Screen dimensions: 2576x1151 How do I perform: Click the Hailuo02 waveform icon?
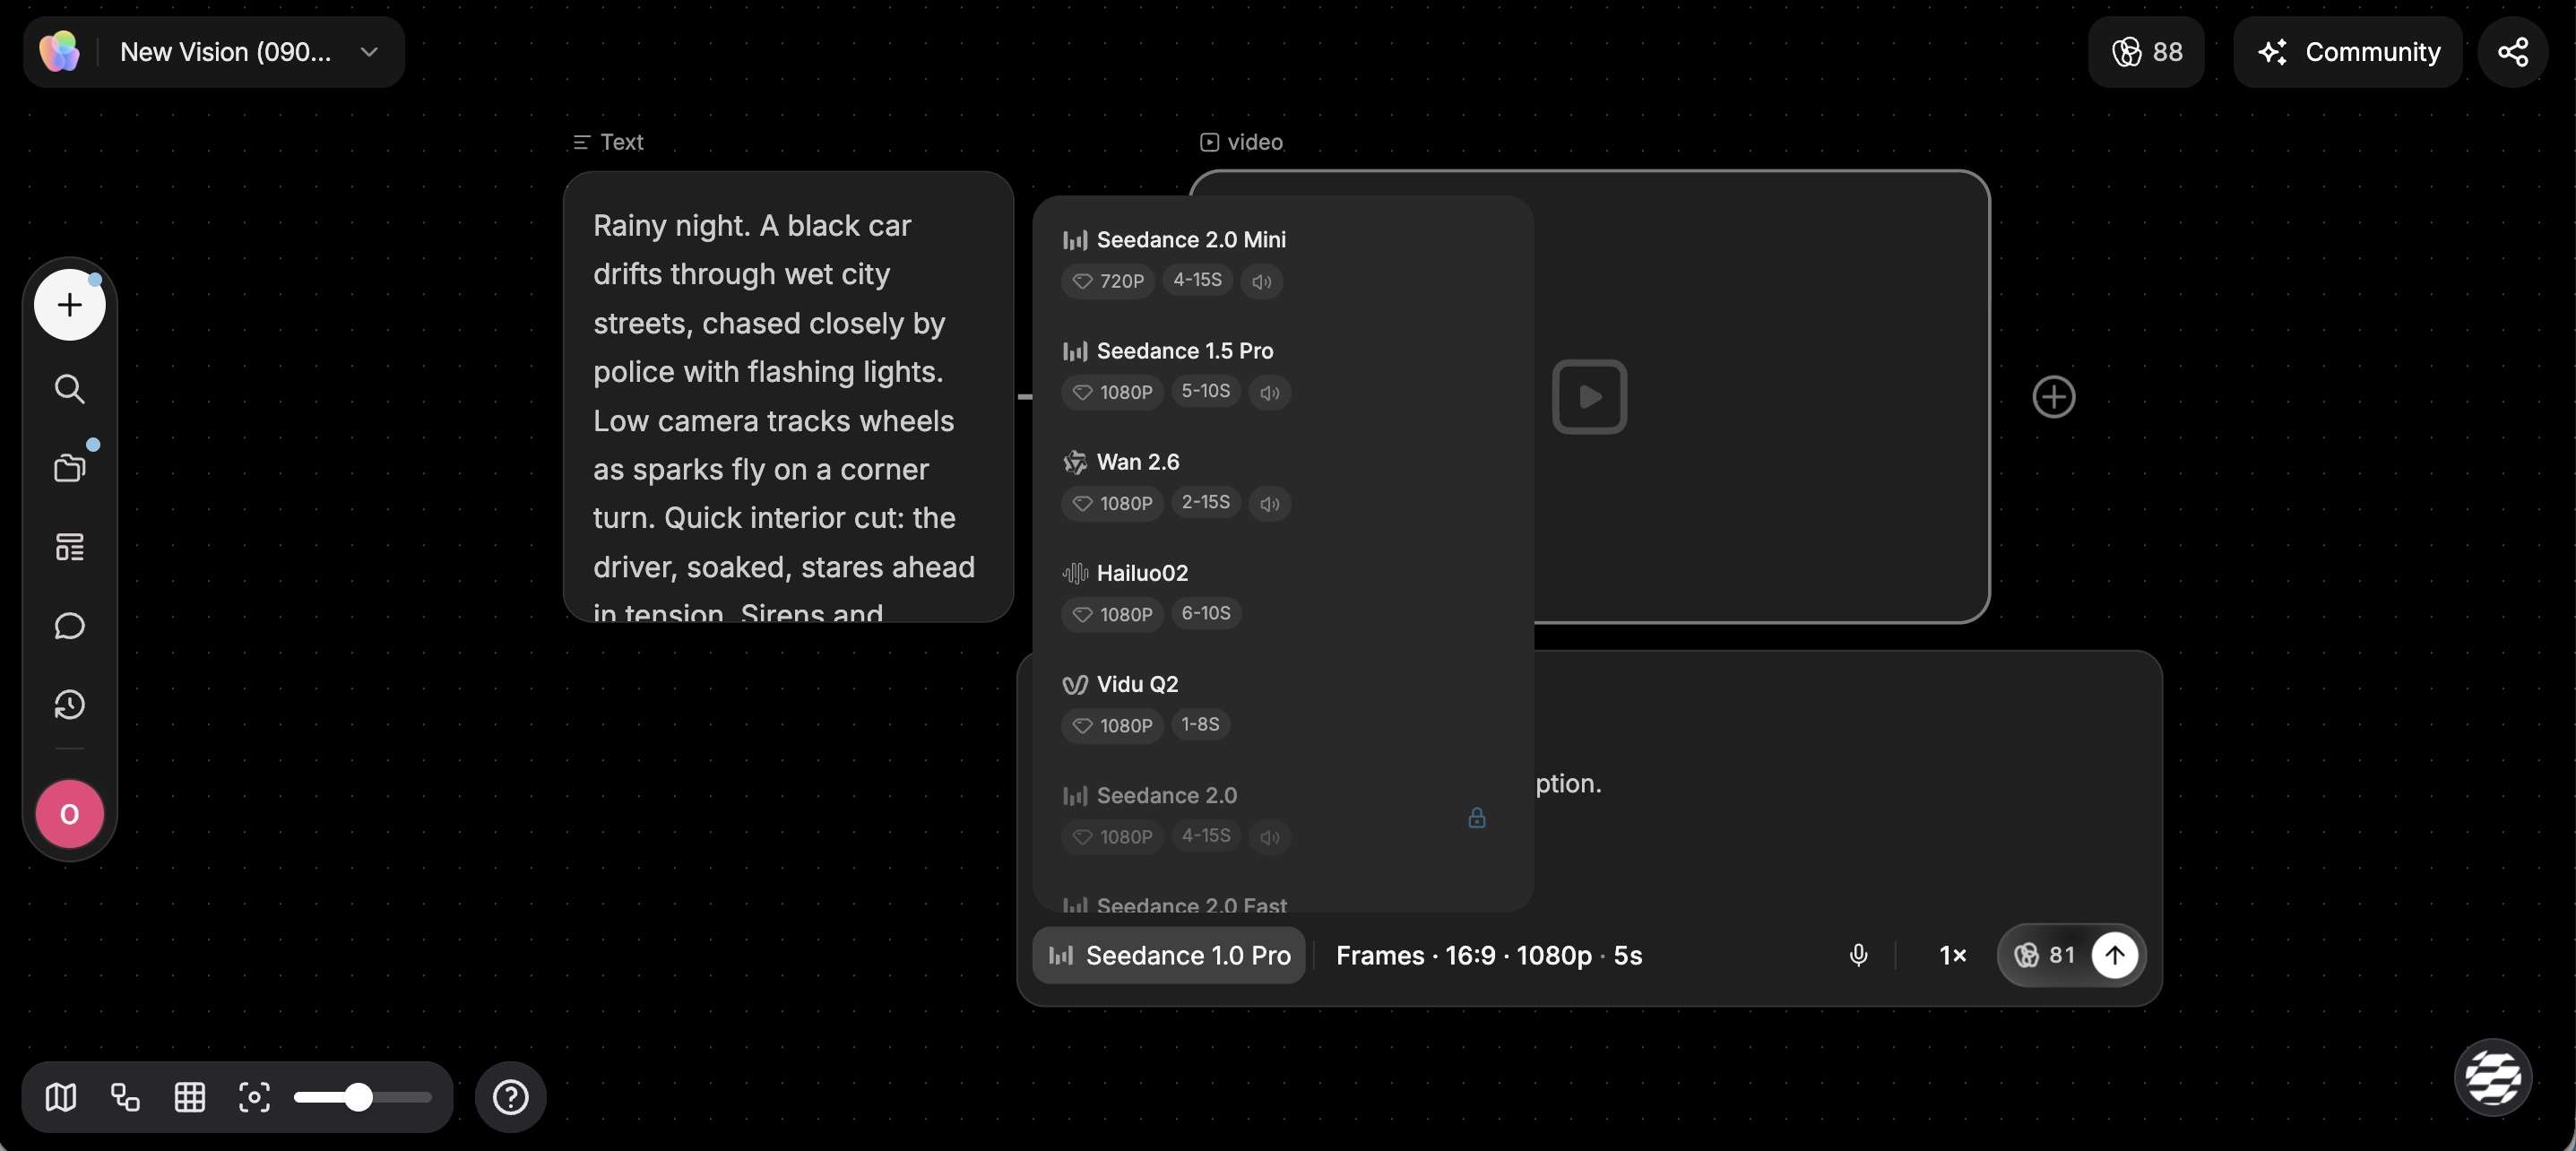click(x=1075, y=573)
